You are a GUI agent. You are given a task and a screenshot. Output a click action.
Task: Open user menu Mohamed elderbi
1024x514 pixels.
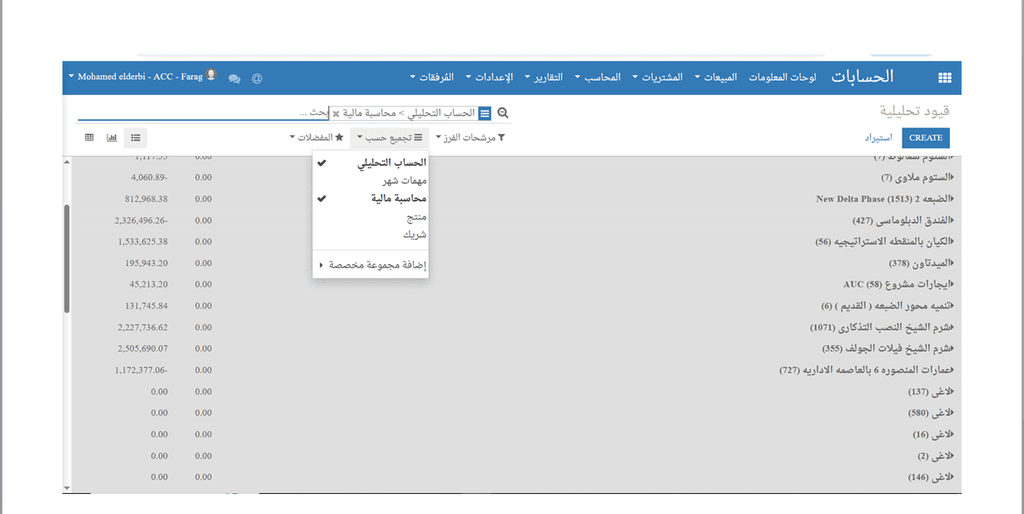(x=142, y=76)
